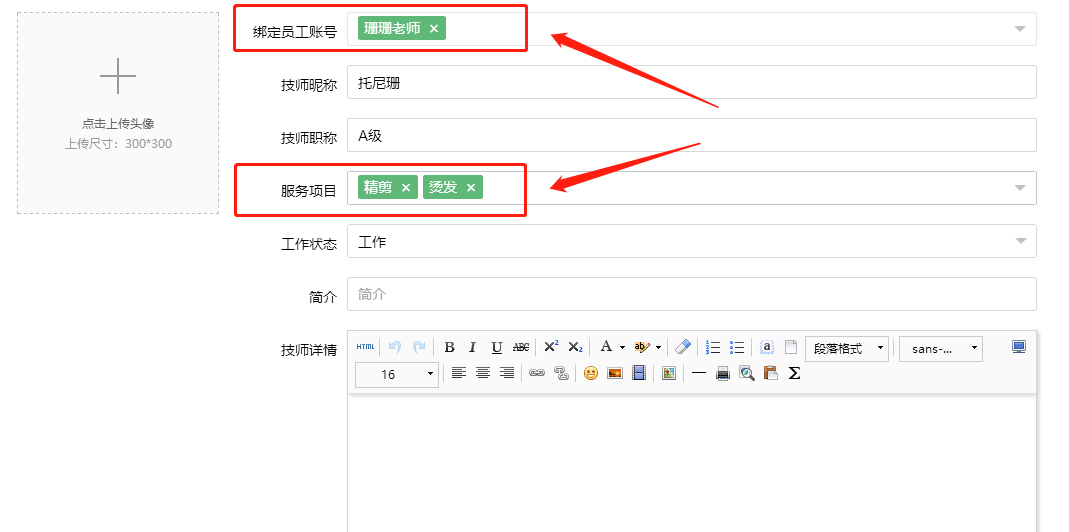
Task: Click the multi-image gallery icon
Action: (x=669, y=373)
